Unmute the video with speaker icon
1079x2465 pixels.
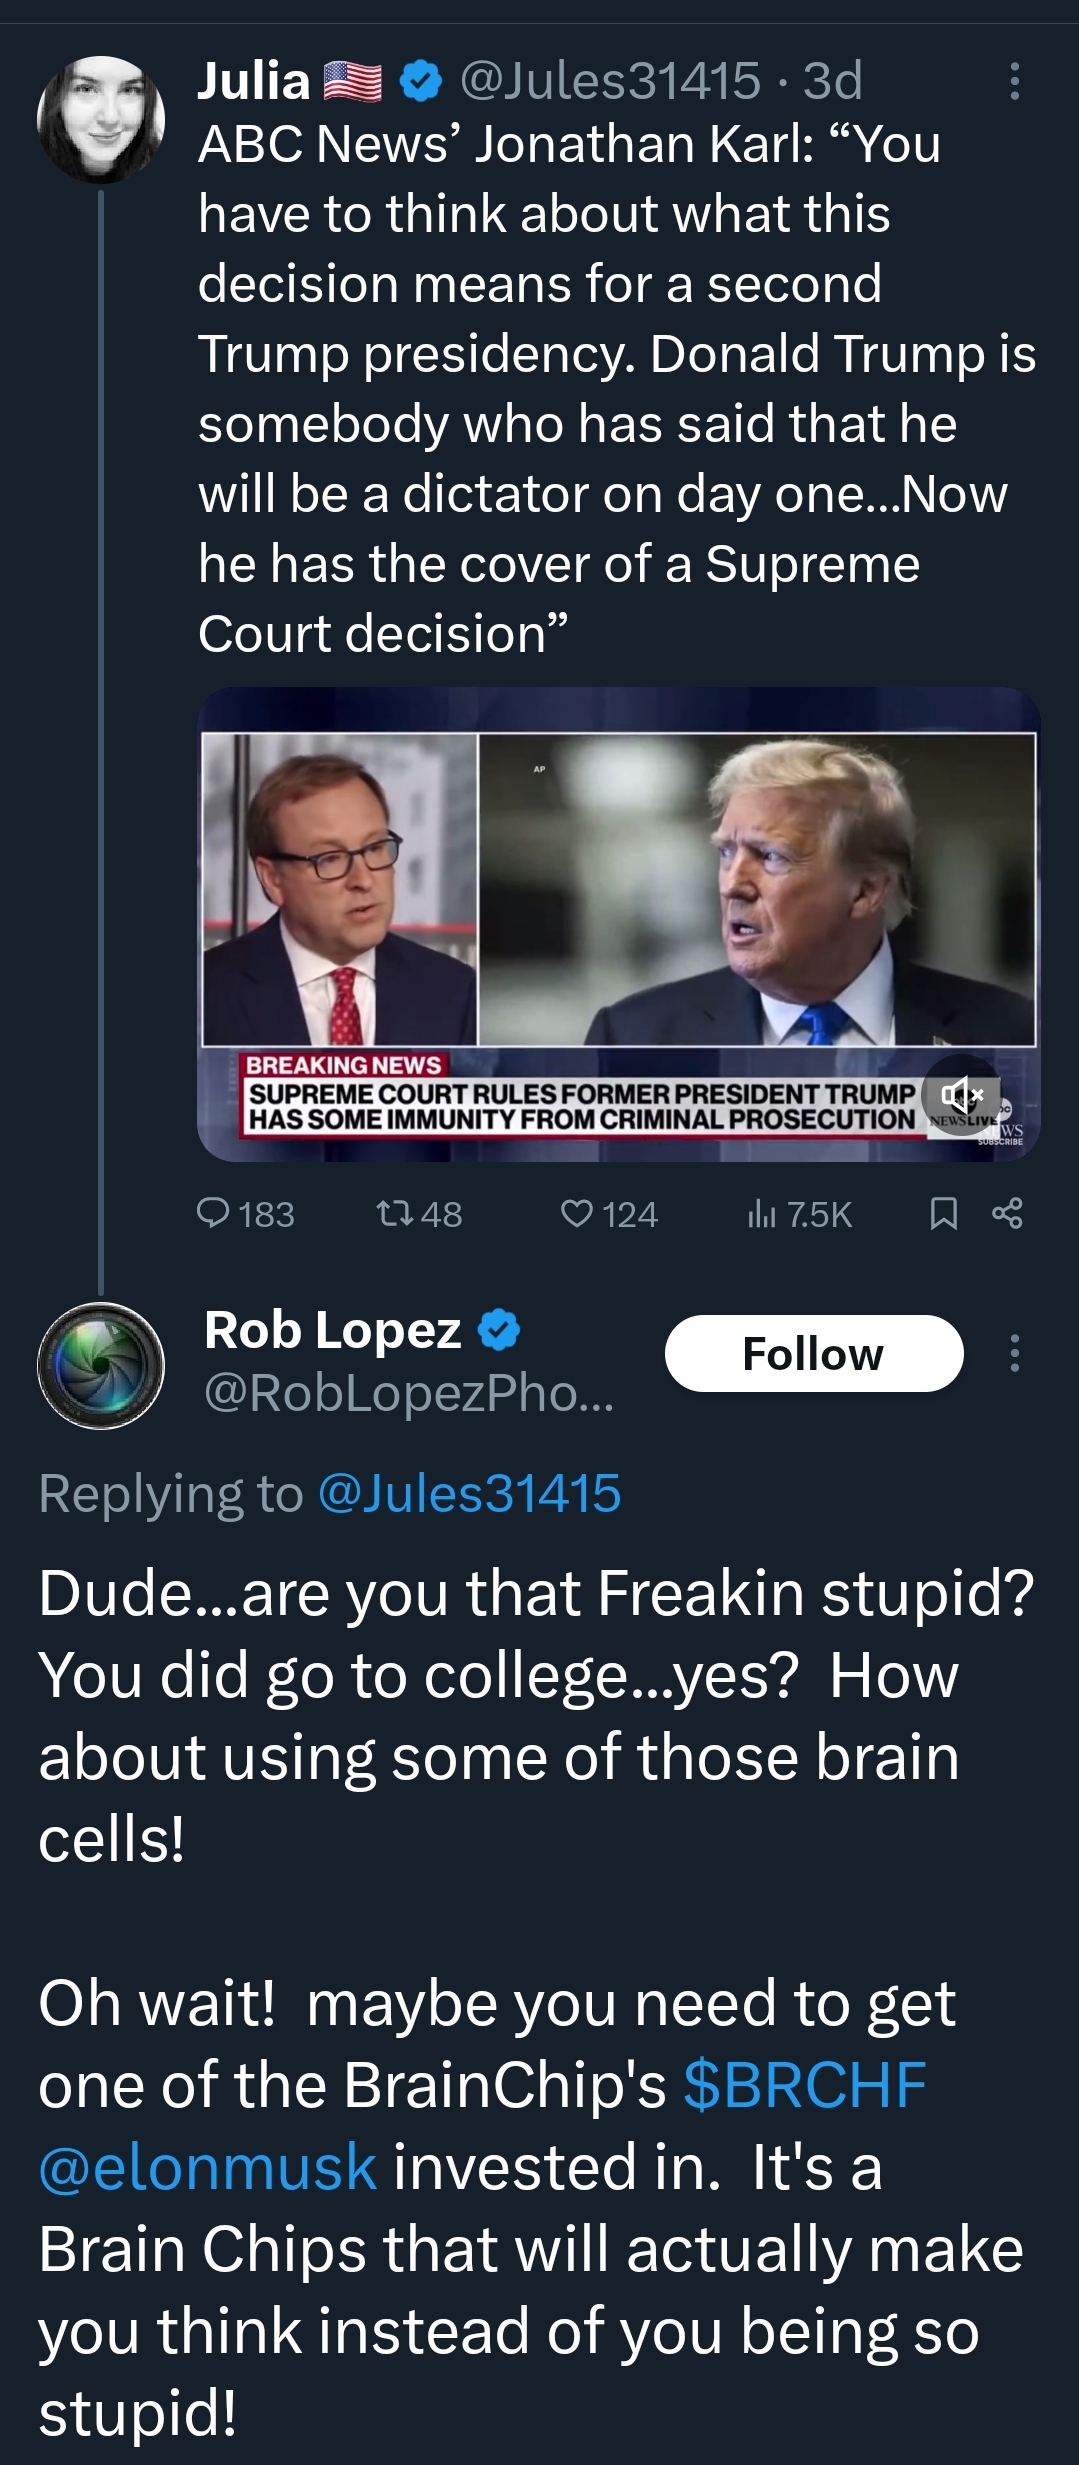click(961, 1094)
